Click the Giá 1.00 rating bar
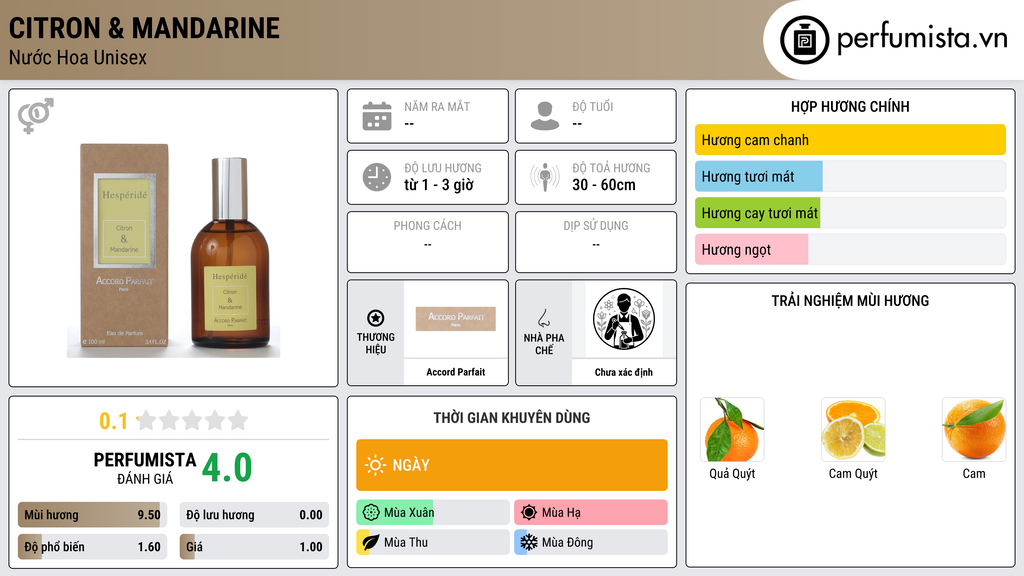 click(x=254, y=547)
